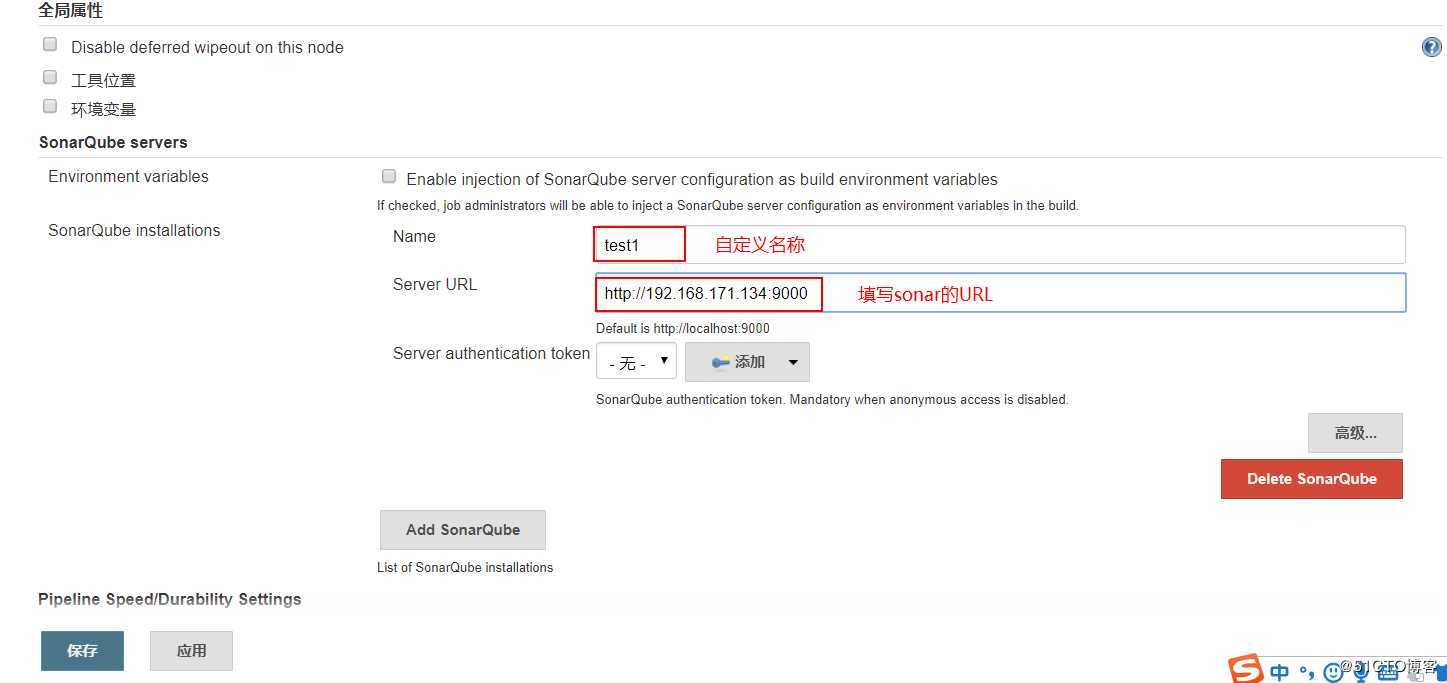Focus the Server URL input field

pos(1000,293)
